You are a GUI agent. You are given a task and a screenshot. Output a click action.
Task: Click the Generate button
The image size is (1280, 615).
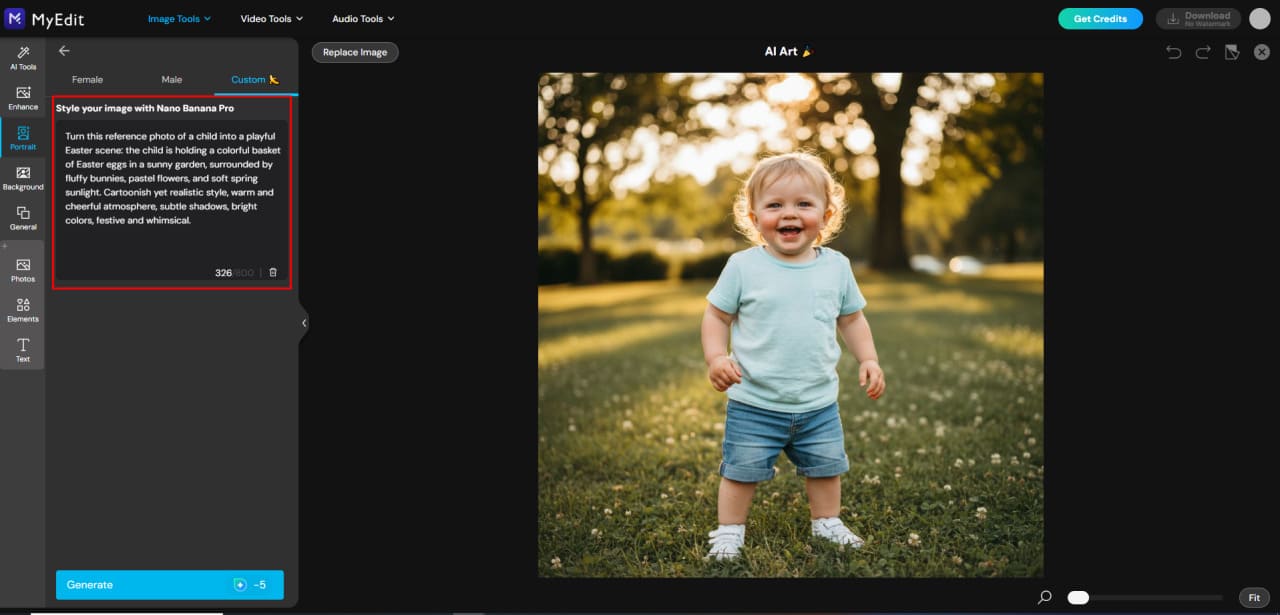[x=170, y=585]
